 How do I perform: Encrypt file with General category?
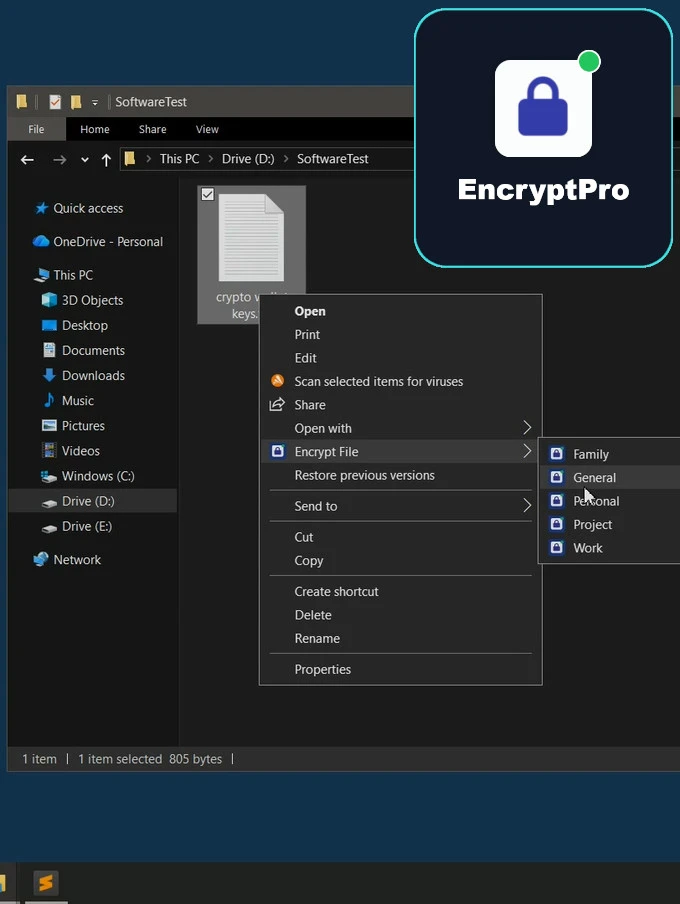(x=610, y=477)
